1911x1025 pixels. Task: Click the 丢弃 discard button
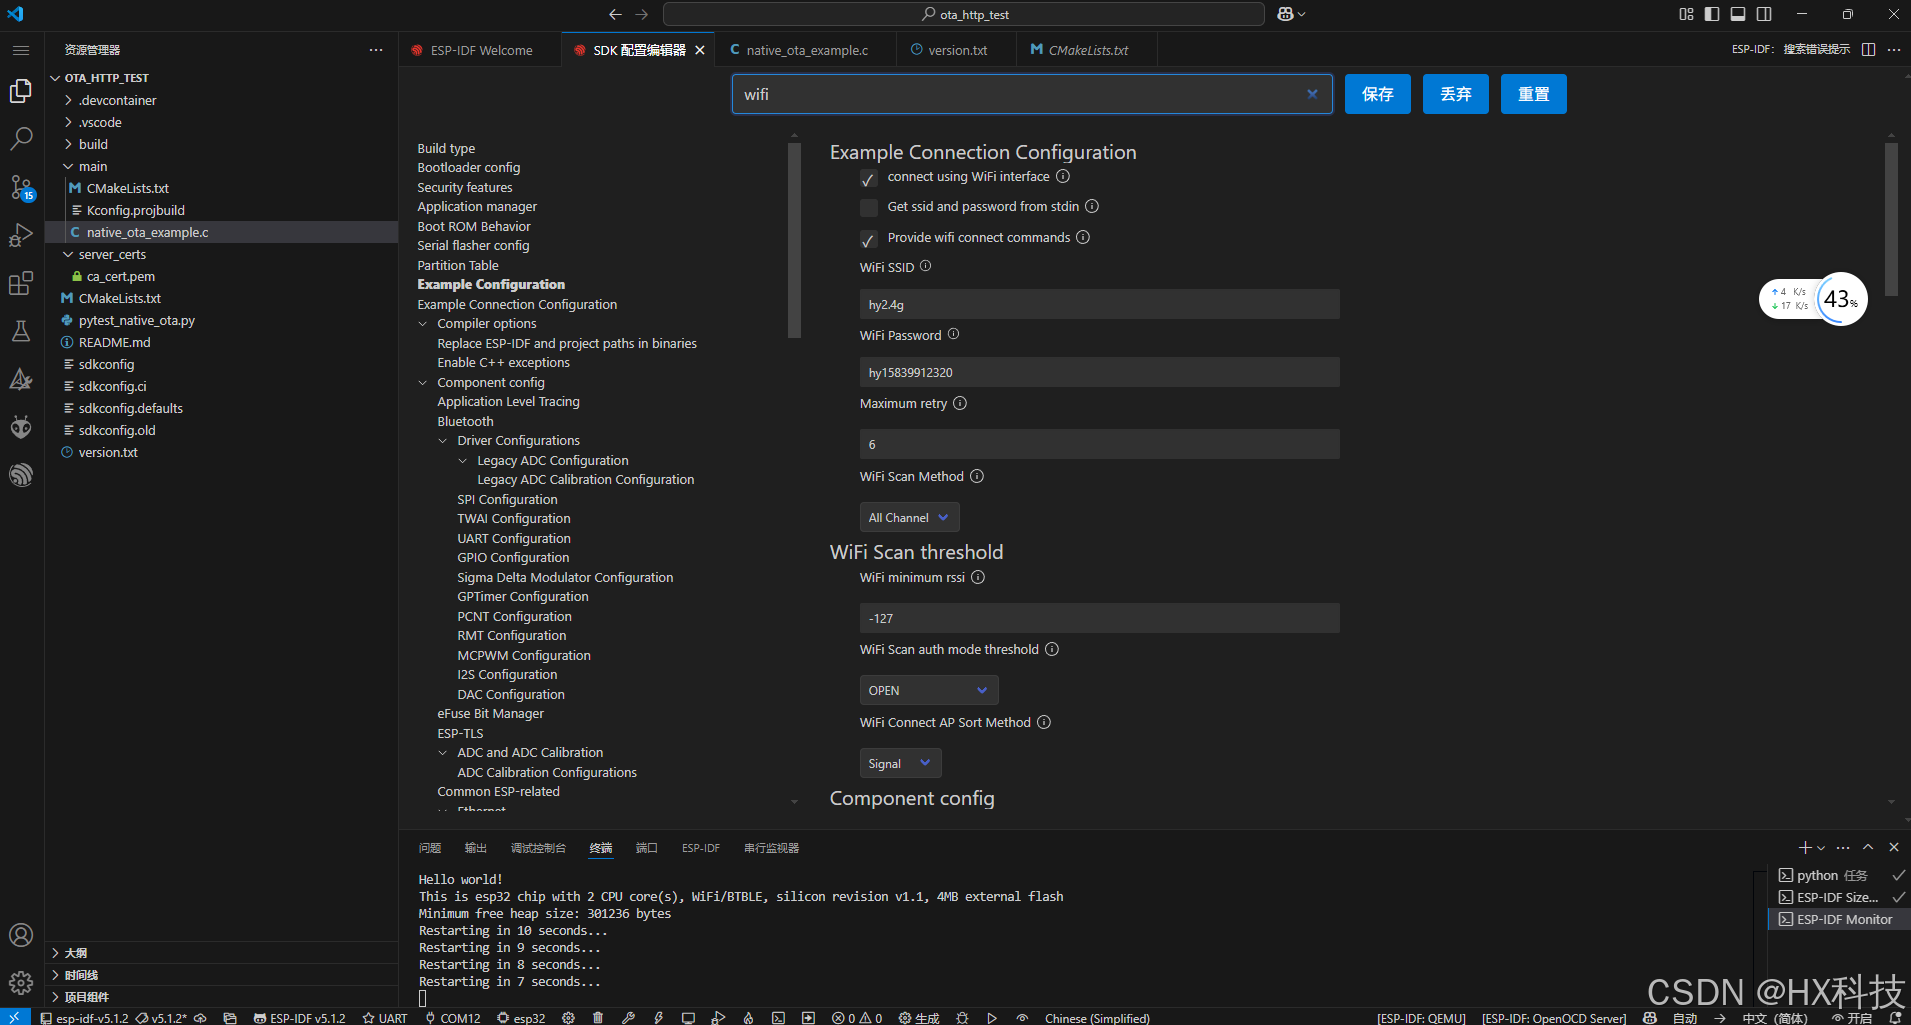click(x=1455, y=94)
